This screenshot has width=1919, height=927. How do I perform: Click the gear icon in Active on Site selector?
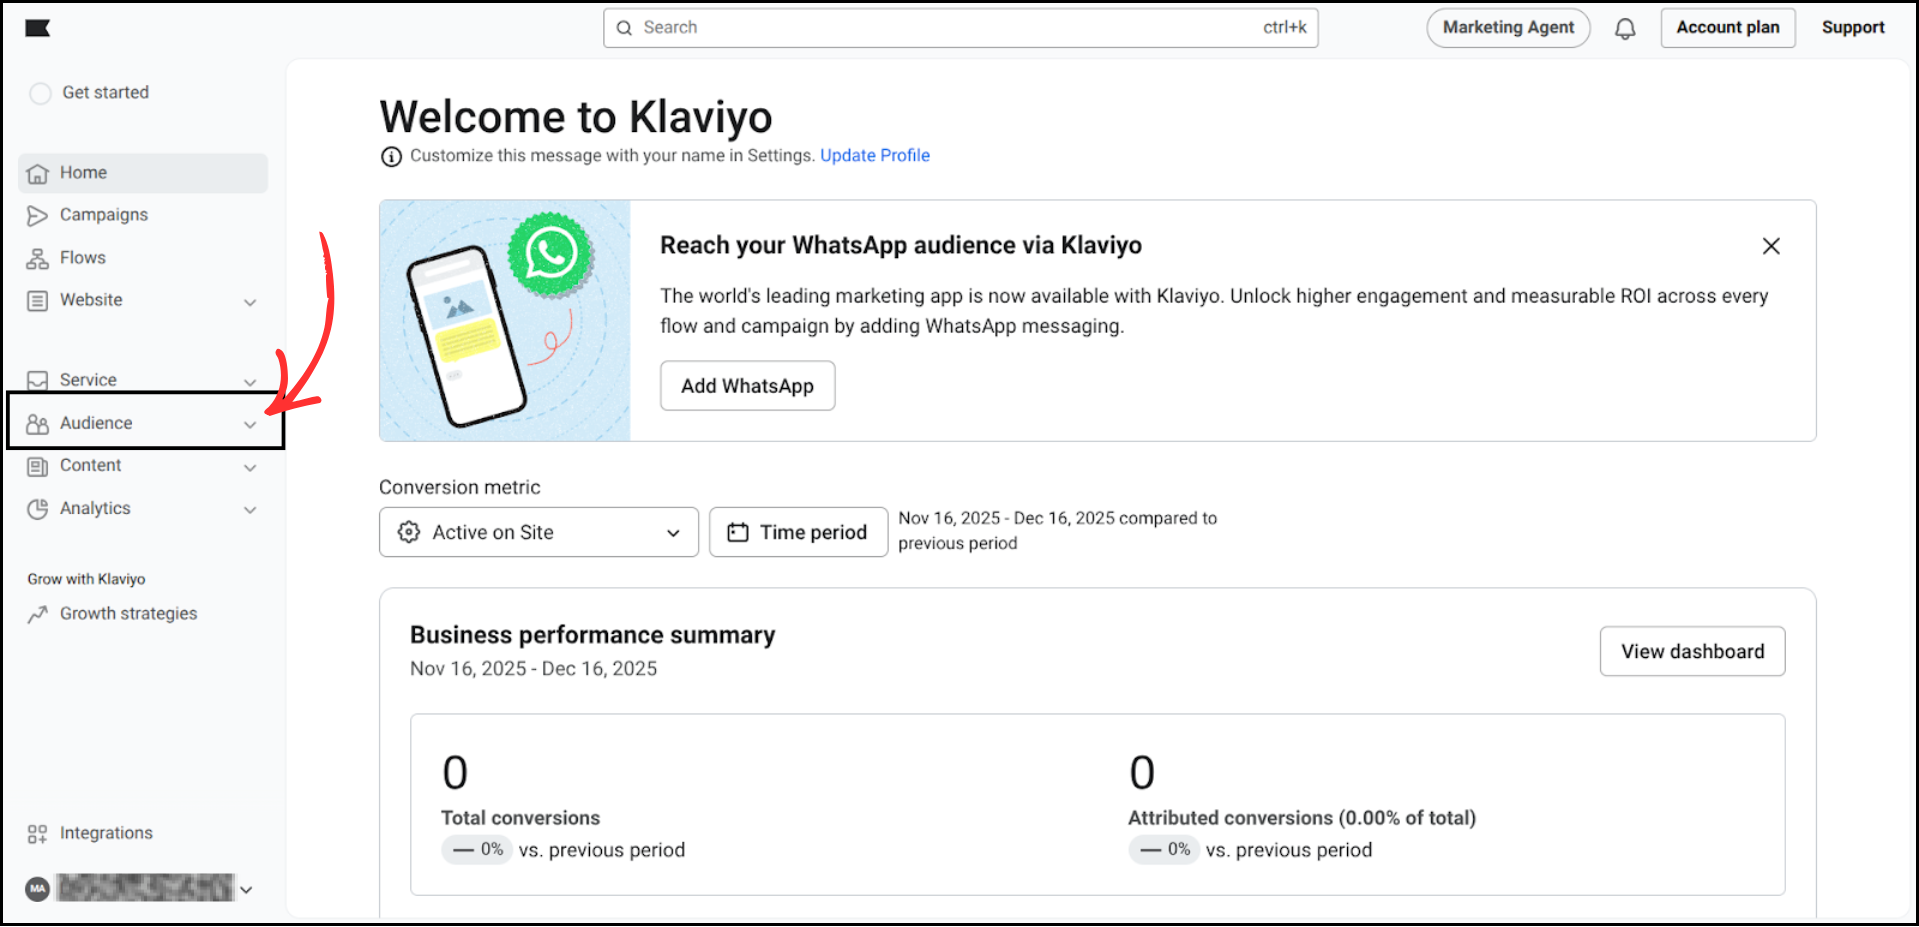coord(409,532)
